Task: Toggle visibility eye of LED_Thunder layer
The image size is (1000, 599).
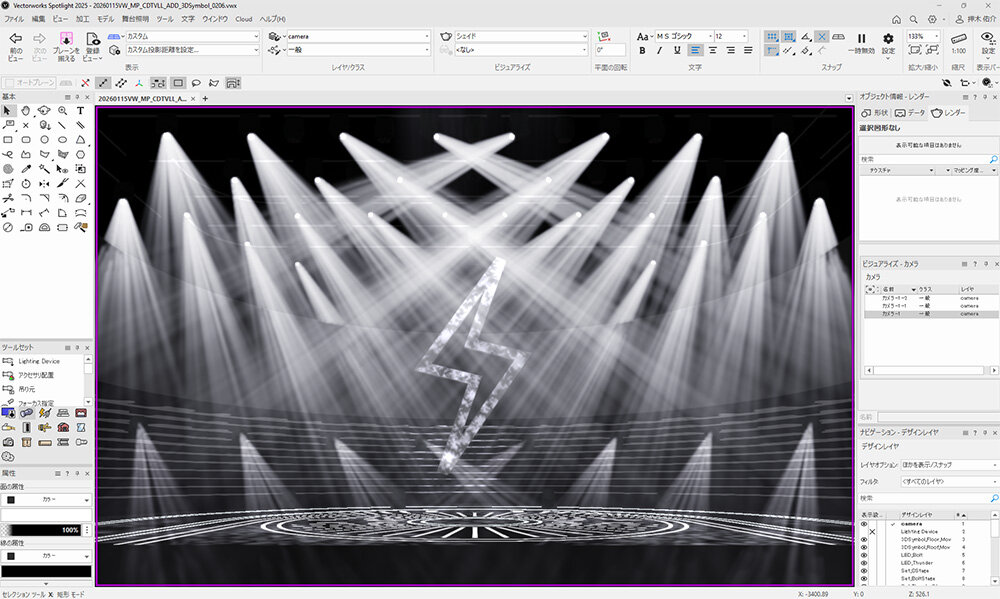Action: (865, 563)
